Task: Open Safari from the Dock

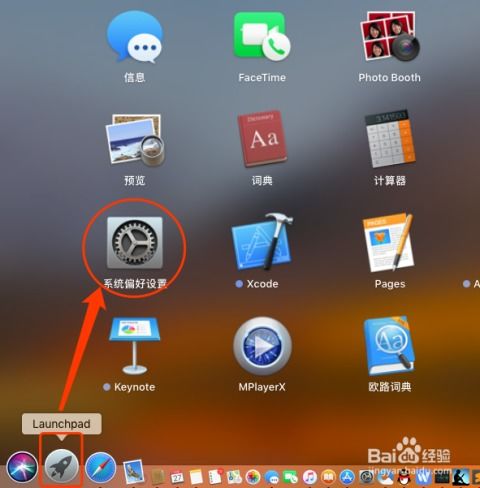Action: pyautogui.click(x=101, y=468)
